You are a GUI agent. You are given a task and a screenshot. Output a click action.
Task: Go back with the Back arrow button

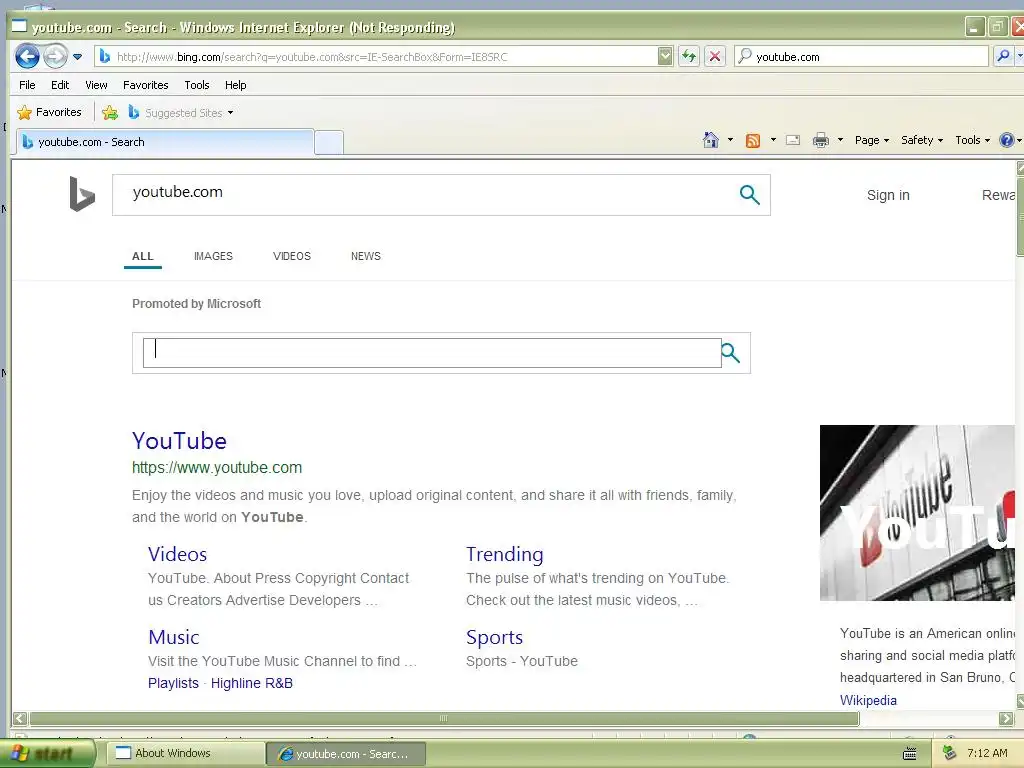(x=27, y=57)
